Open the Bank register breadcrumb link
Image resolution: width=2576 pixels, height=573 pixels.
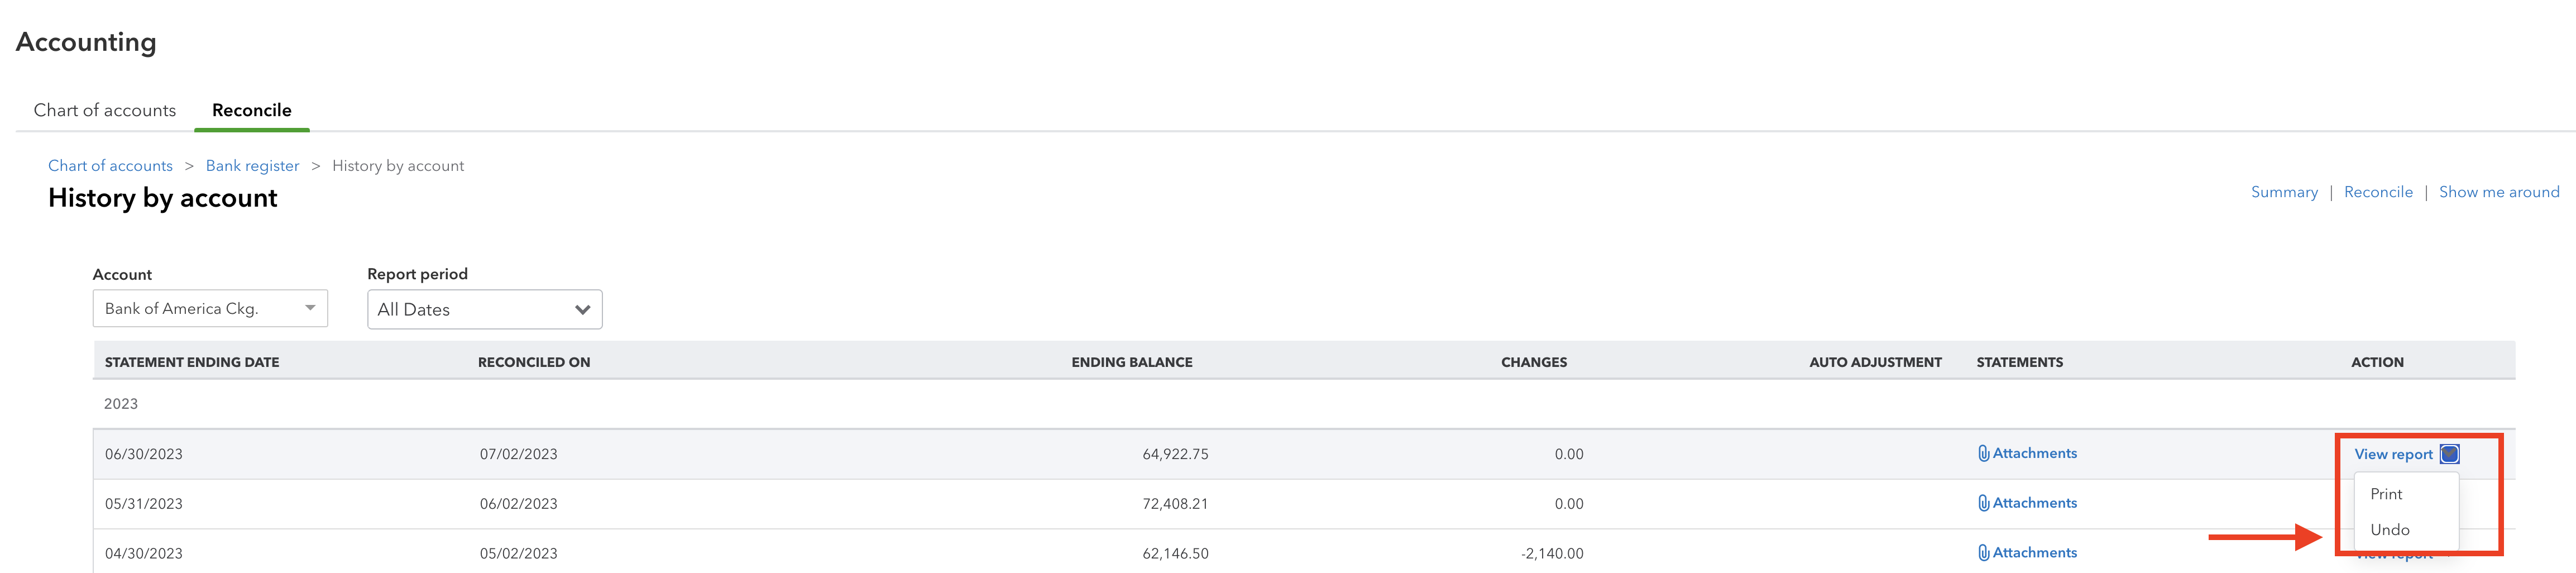click(x=252, y=166)
